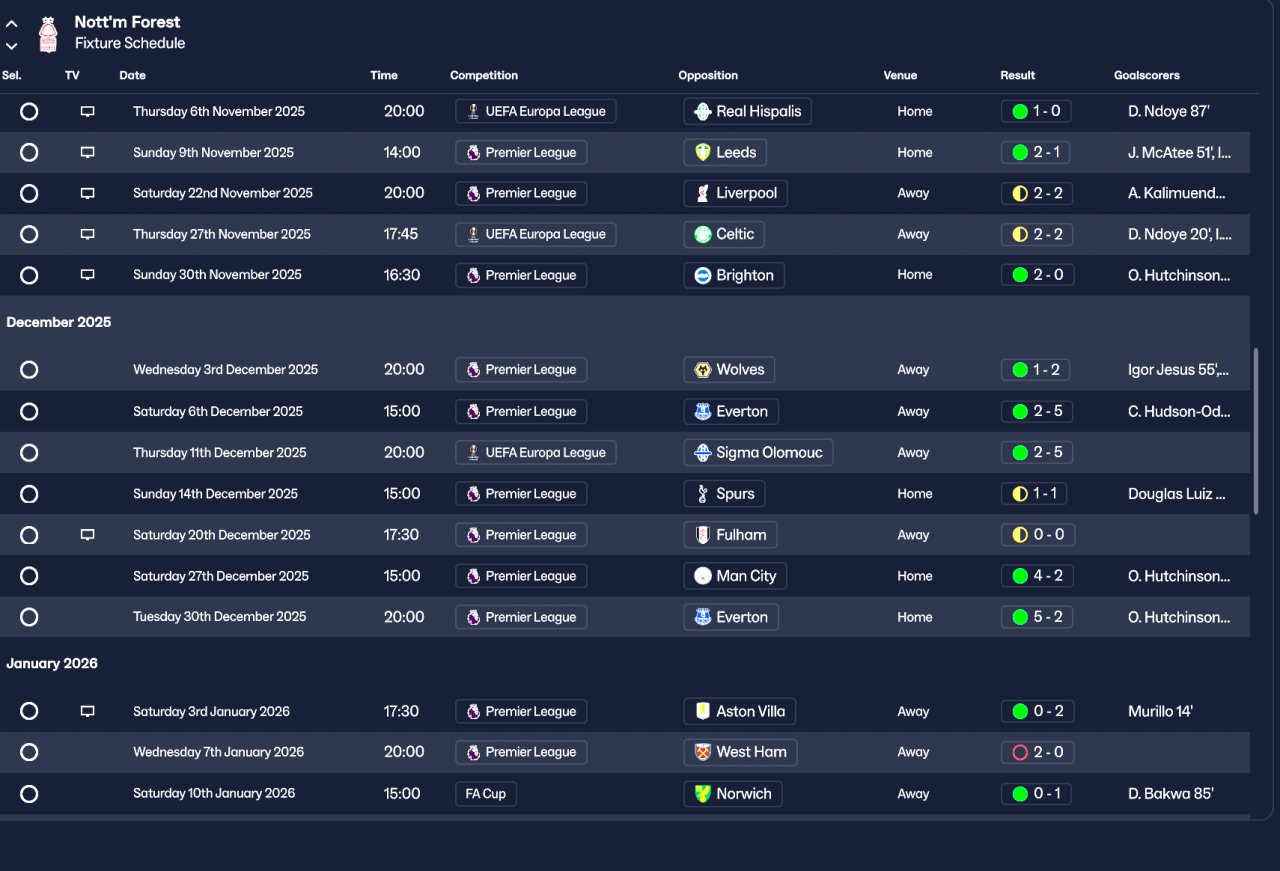Open Premier League from the Liverpool fixture row

[521, 193]
